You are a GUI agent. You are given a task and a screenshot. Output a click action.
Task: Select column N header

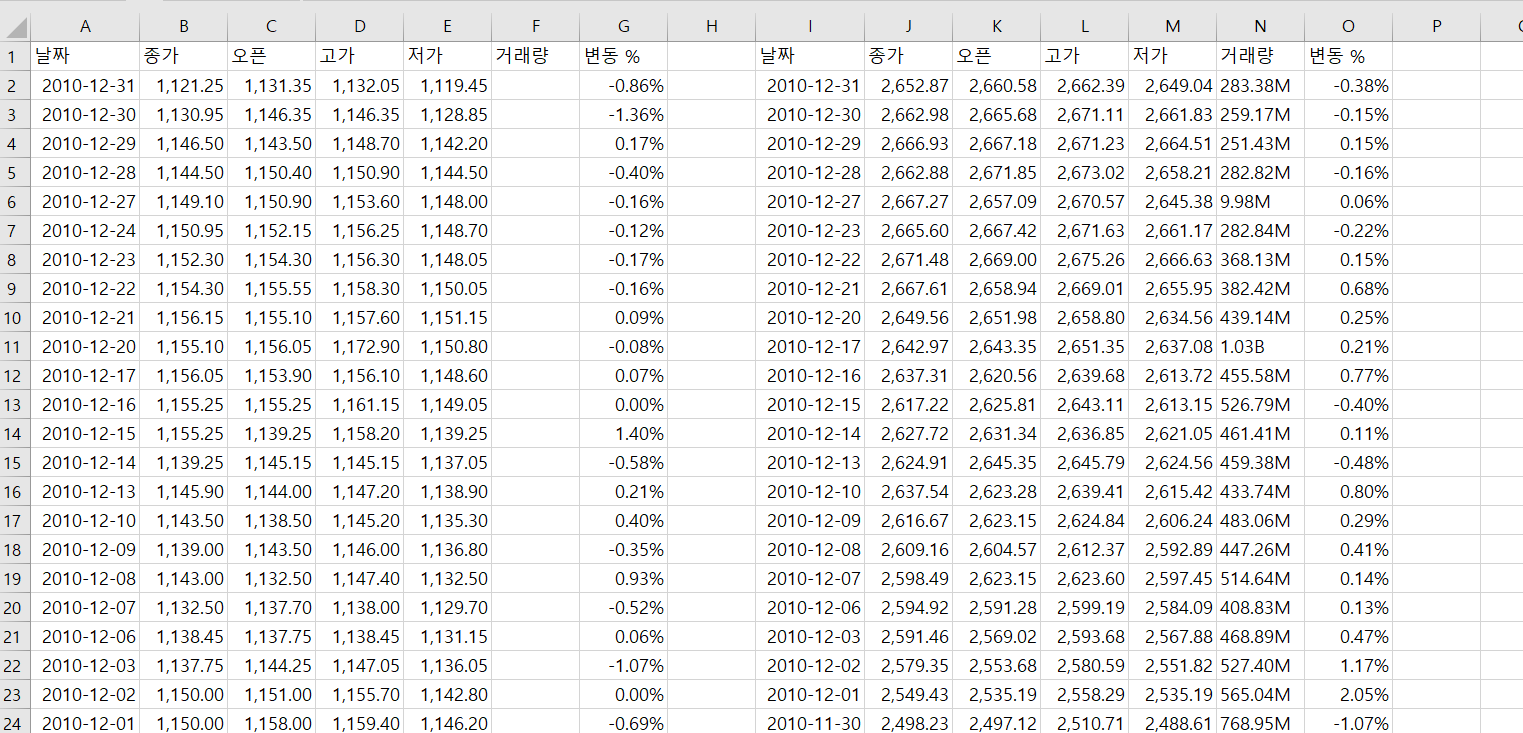(x=1260, y=27)
